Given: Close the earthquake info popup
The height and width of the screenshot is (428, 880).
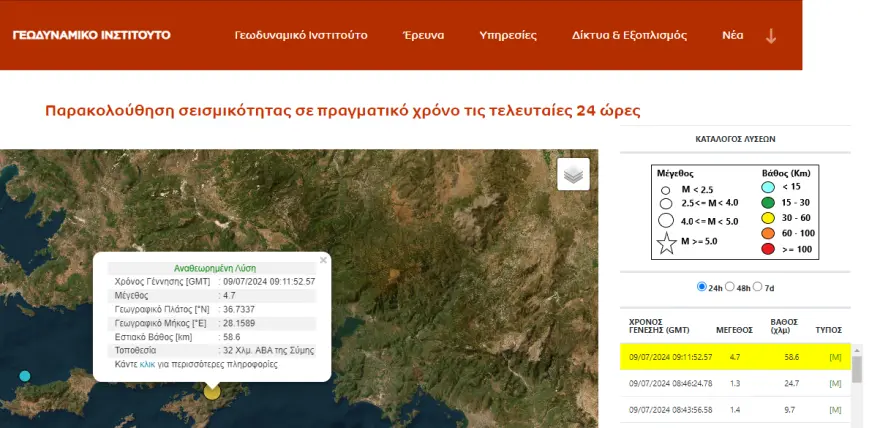Looking at the screenshot, I should [323, 260].
